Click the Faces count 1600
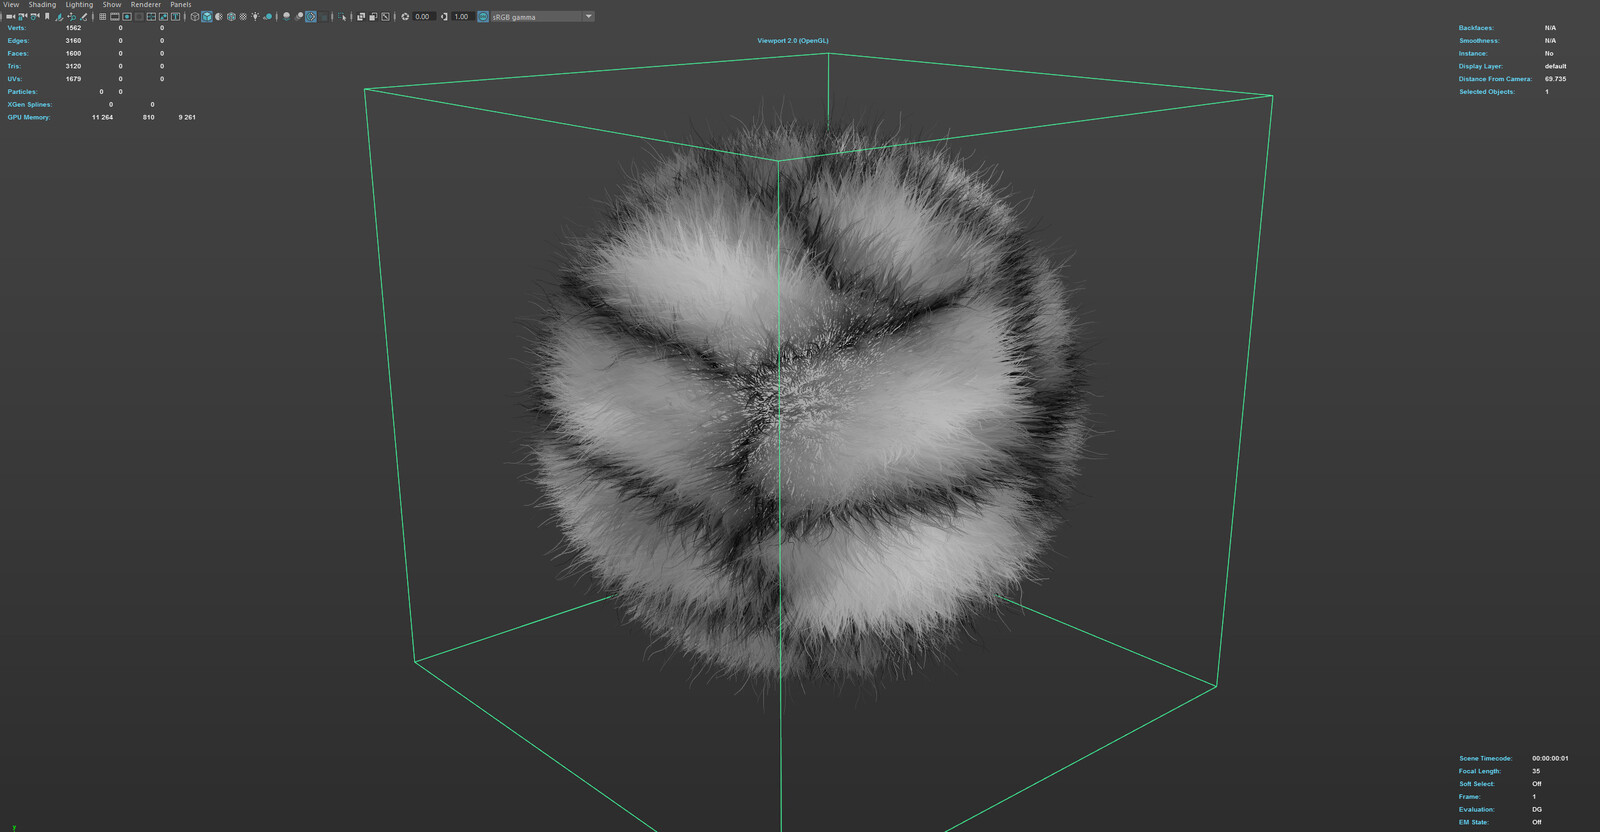 [73, 53]
